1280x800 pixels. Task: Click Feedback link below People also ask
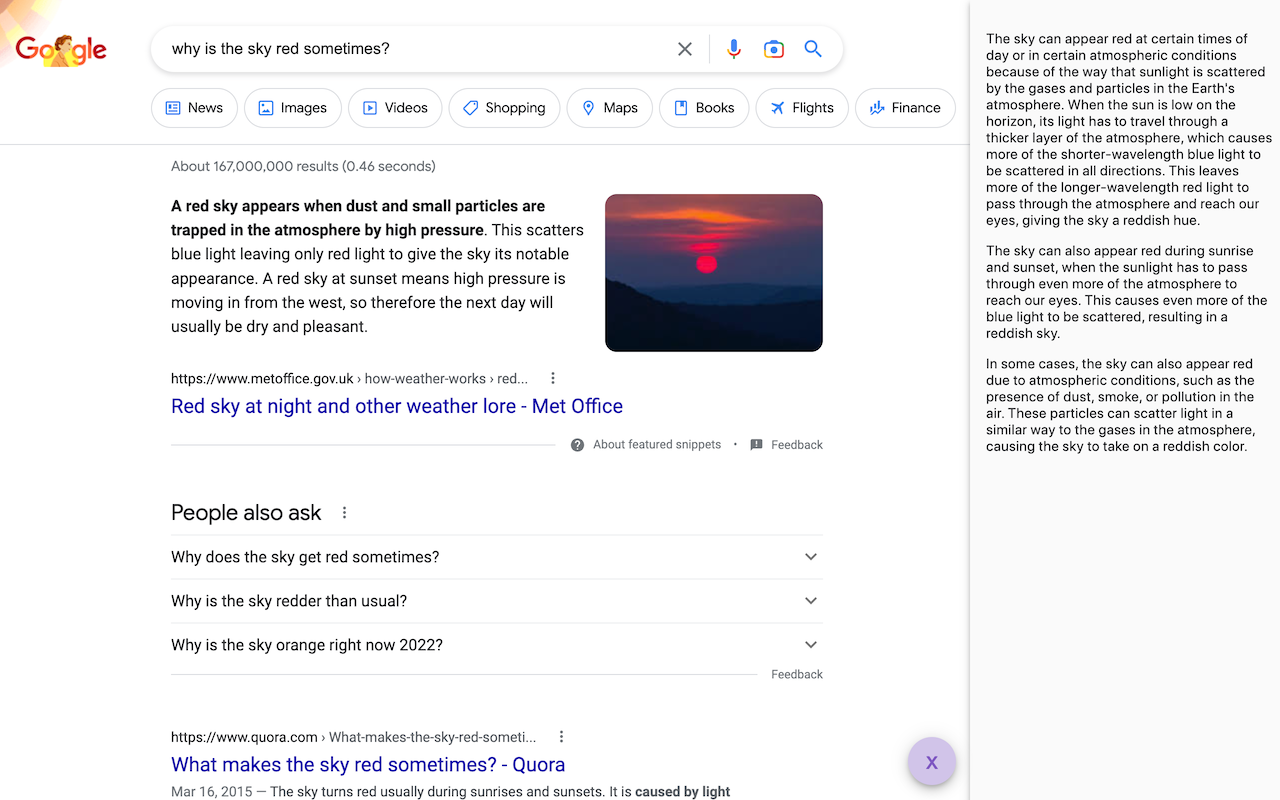tap(797, 675)
